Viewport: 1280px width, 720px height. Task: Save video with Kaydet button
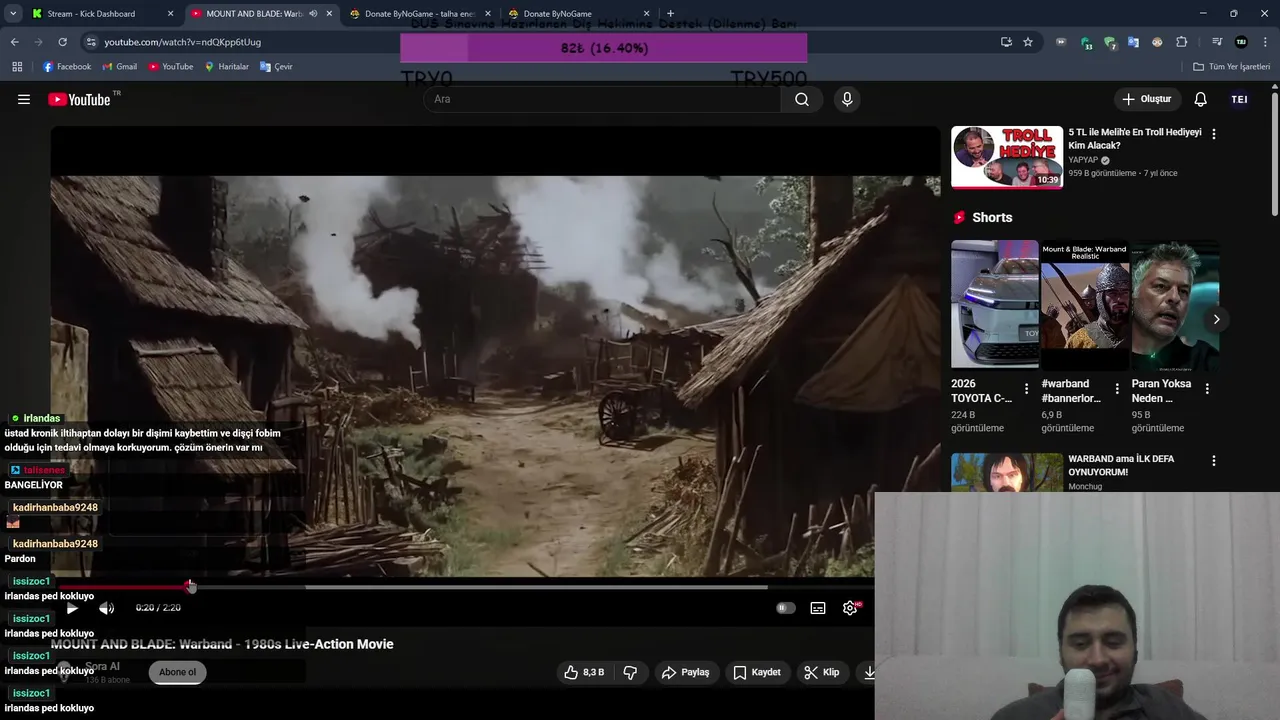tap(756, 672)
